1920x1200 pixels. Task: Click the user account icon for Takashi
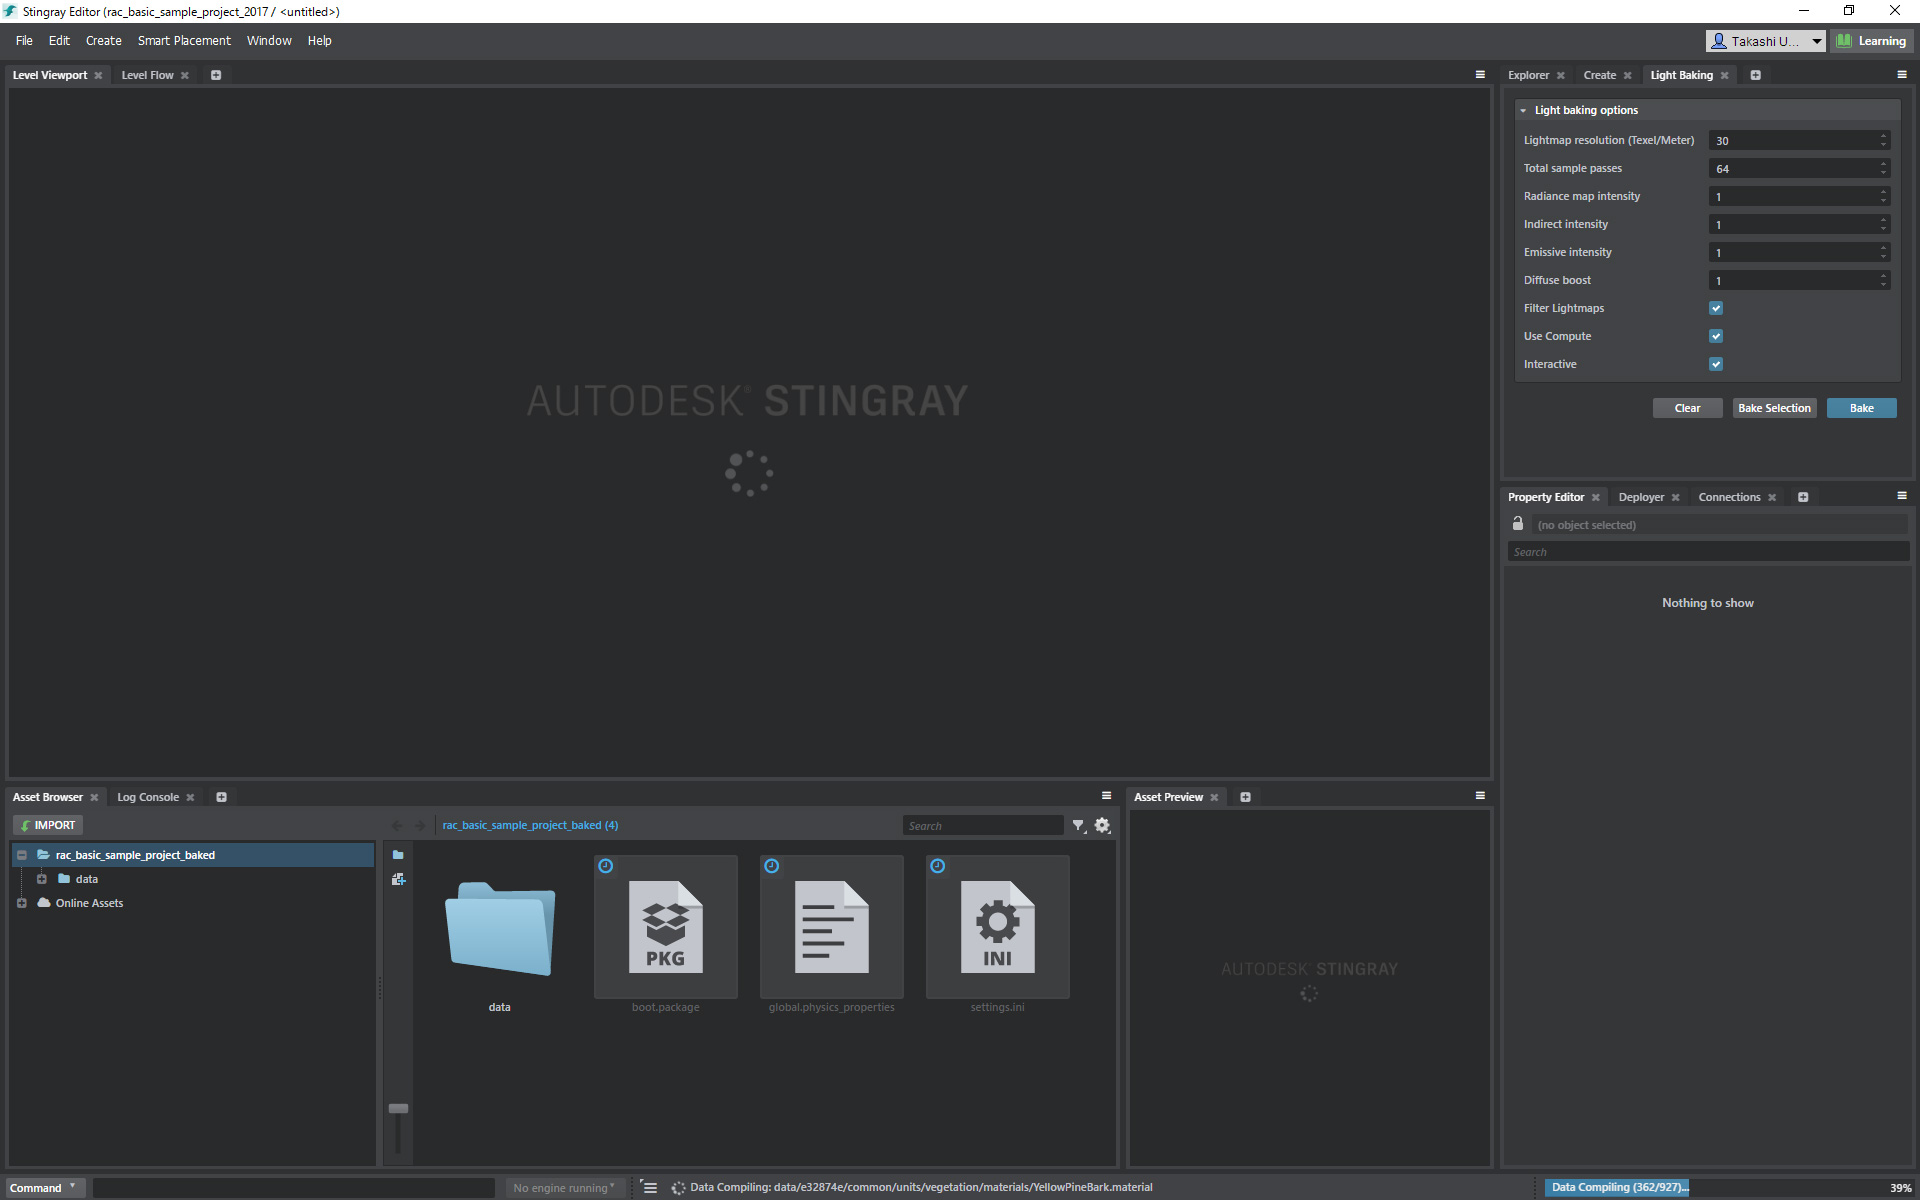pyautogui.click(x=1719, y=41)
